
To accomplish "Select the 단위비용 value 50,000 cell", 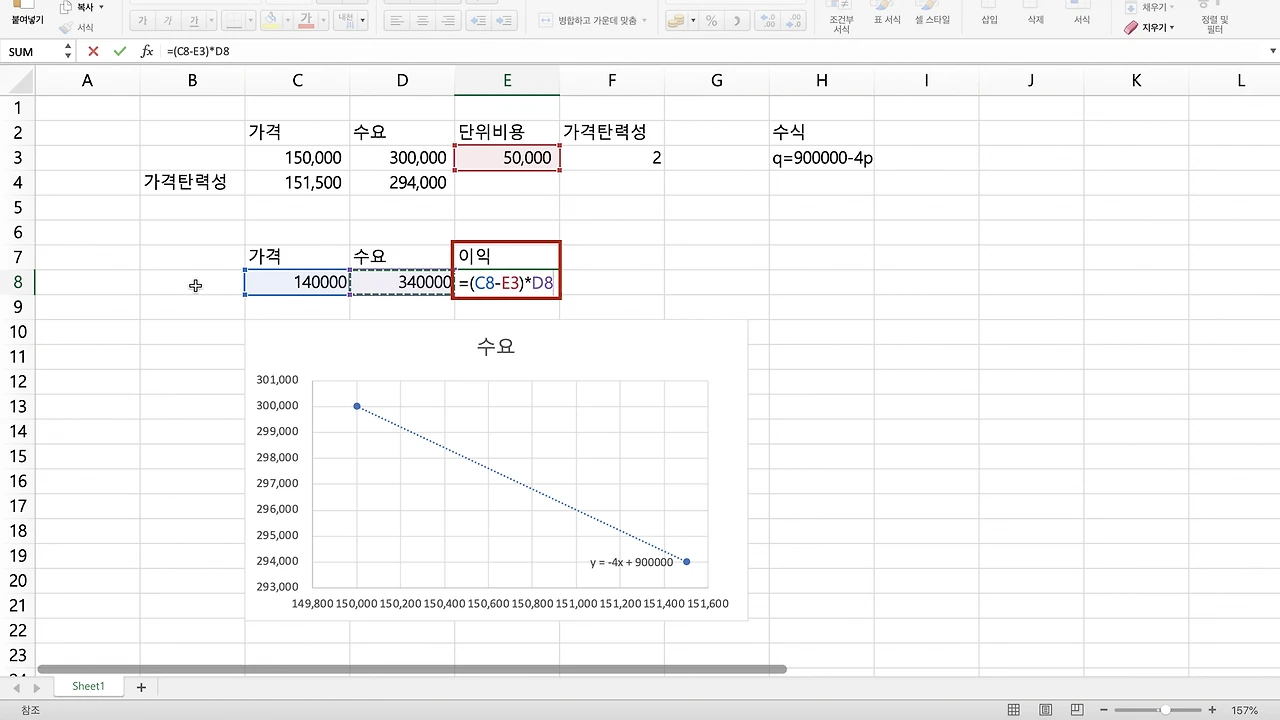I will (507, 157).
